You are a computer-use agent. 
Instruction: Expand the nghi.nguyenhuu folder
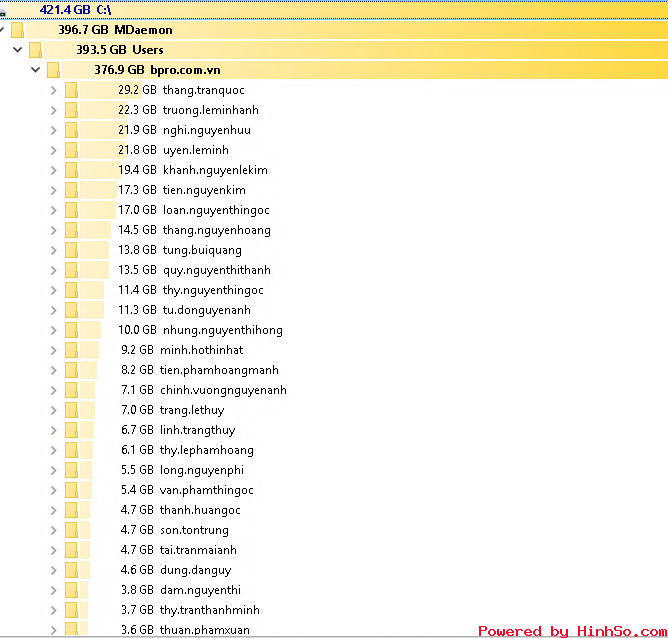coord(53,130)
